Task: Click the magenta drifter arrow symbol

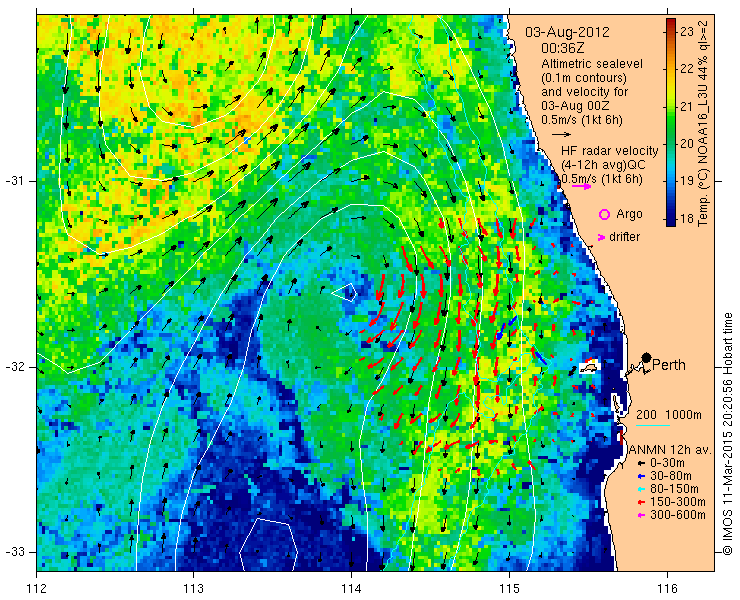Action: pos(601,237)
